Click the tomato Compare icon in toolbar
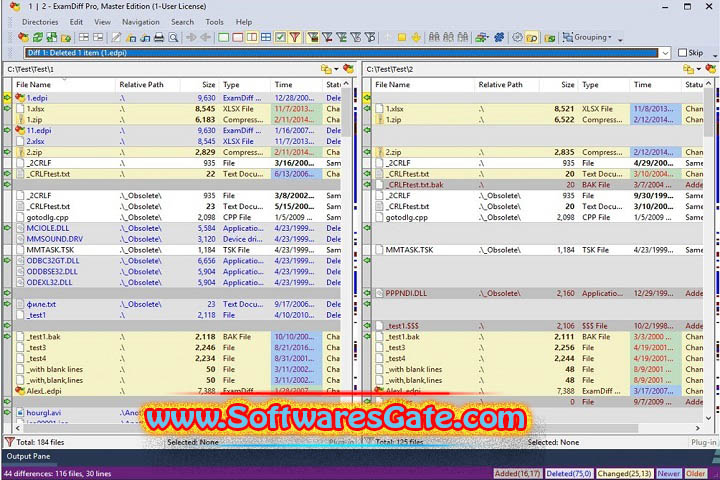The image size is (720, 480). pyautogui.click(x=23, y=37)
